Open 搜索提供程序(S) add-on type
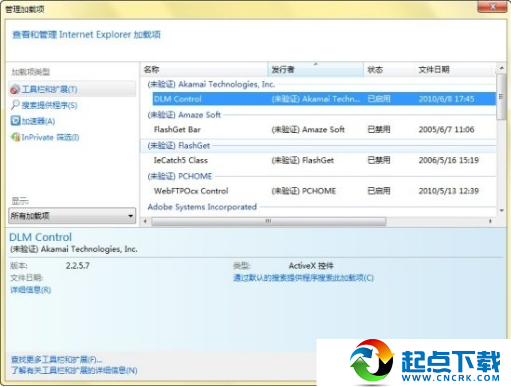The image size is (511, 387). [x=49, y=105]
